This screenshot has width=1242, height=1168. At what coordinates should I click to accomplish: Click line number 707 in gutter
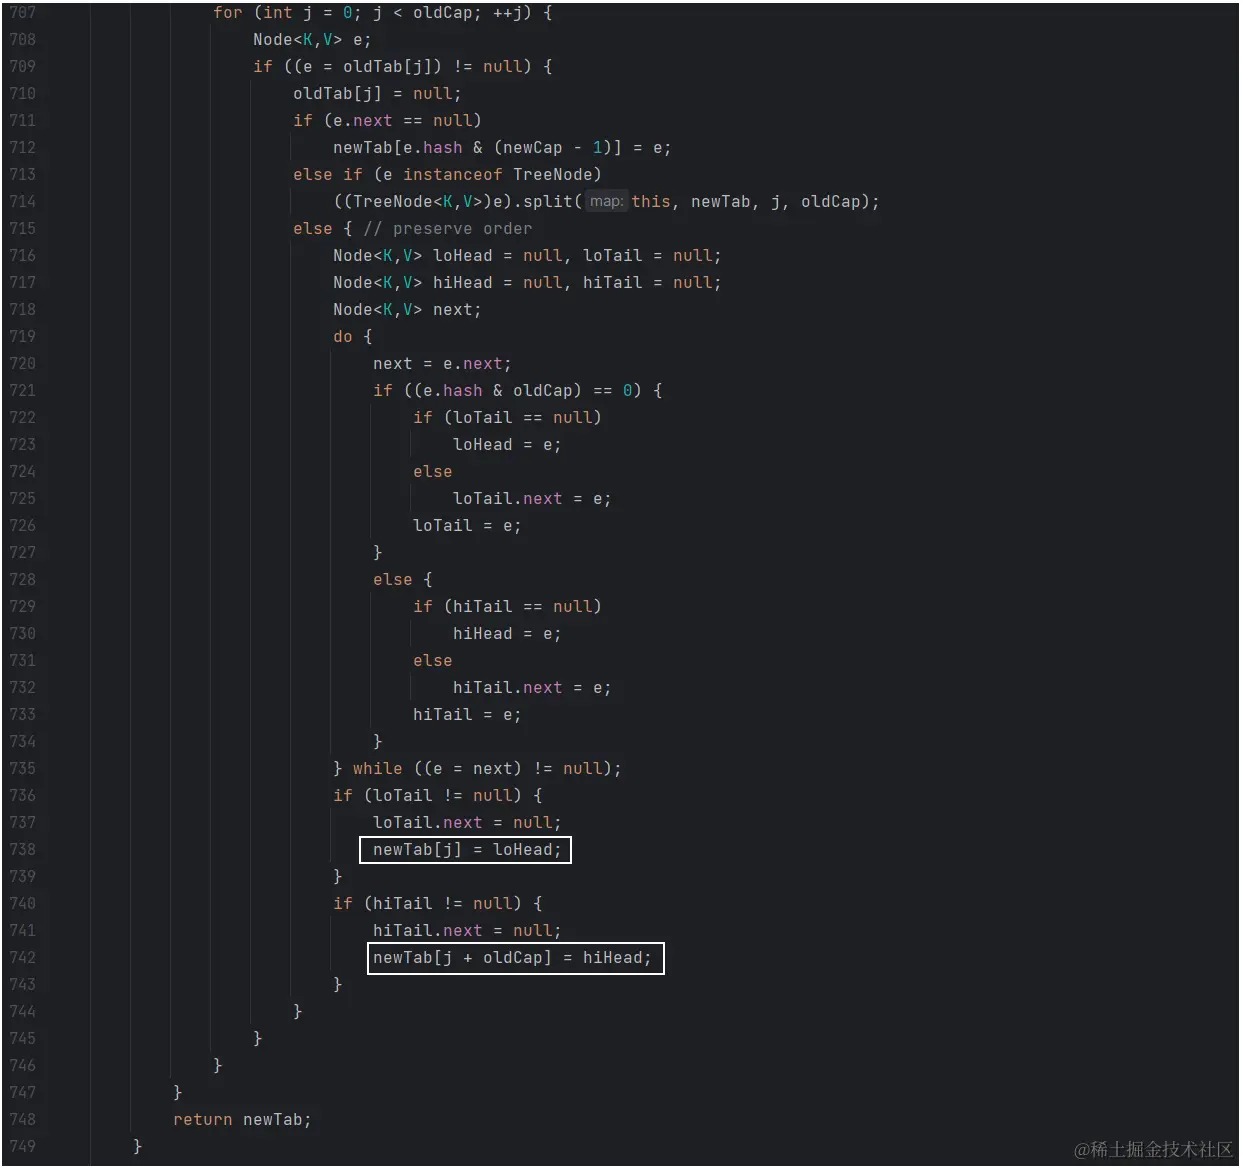[22, 13]
